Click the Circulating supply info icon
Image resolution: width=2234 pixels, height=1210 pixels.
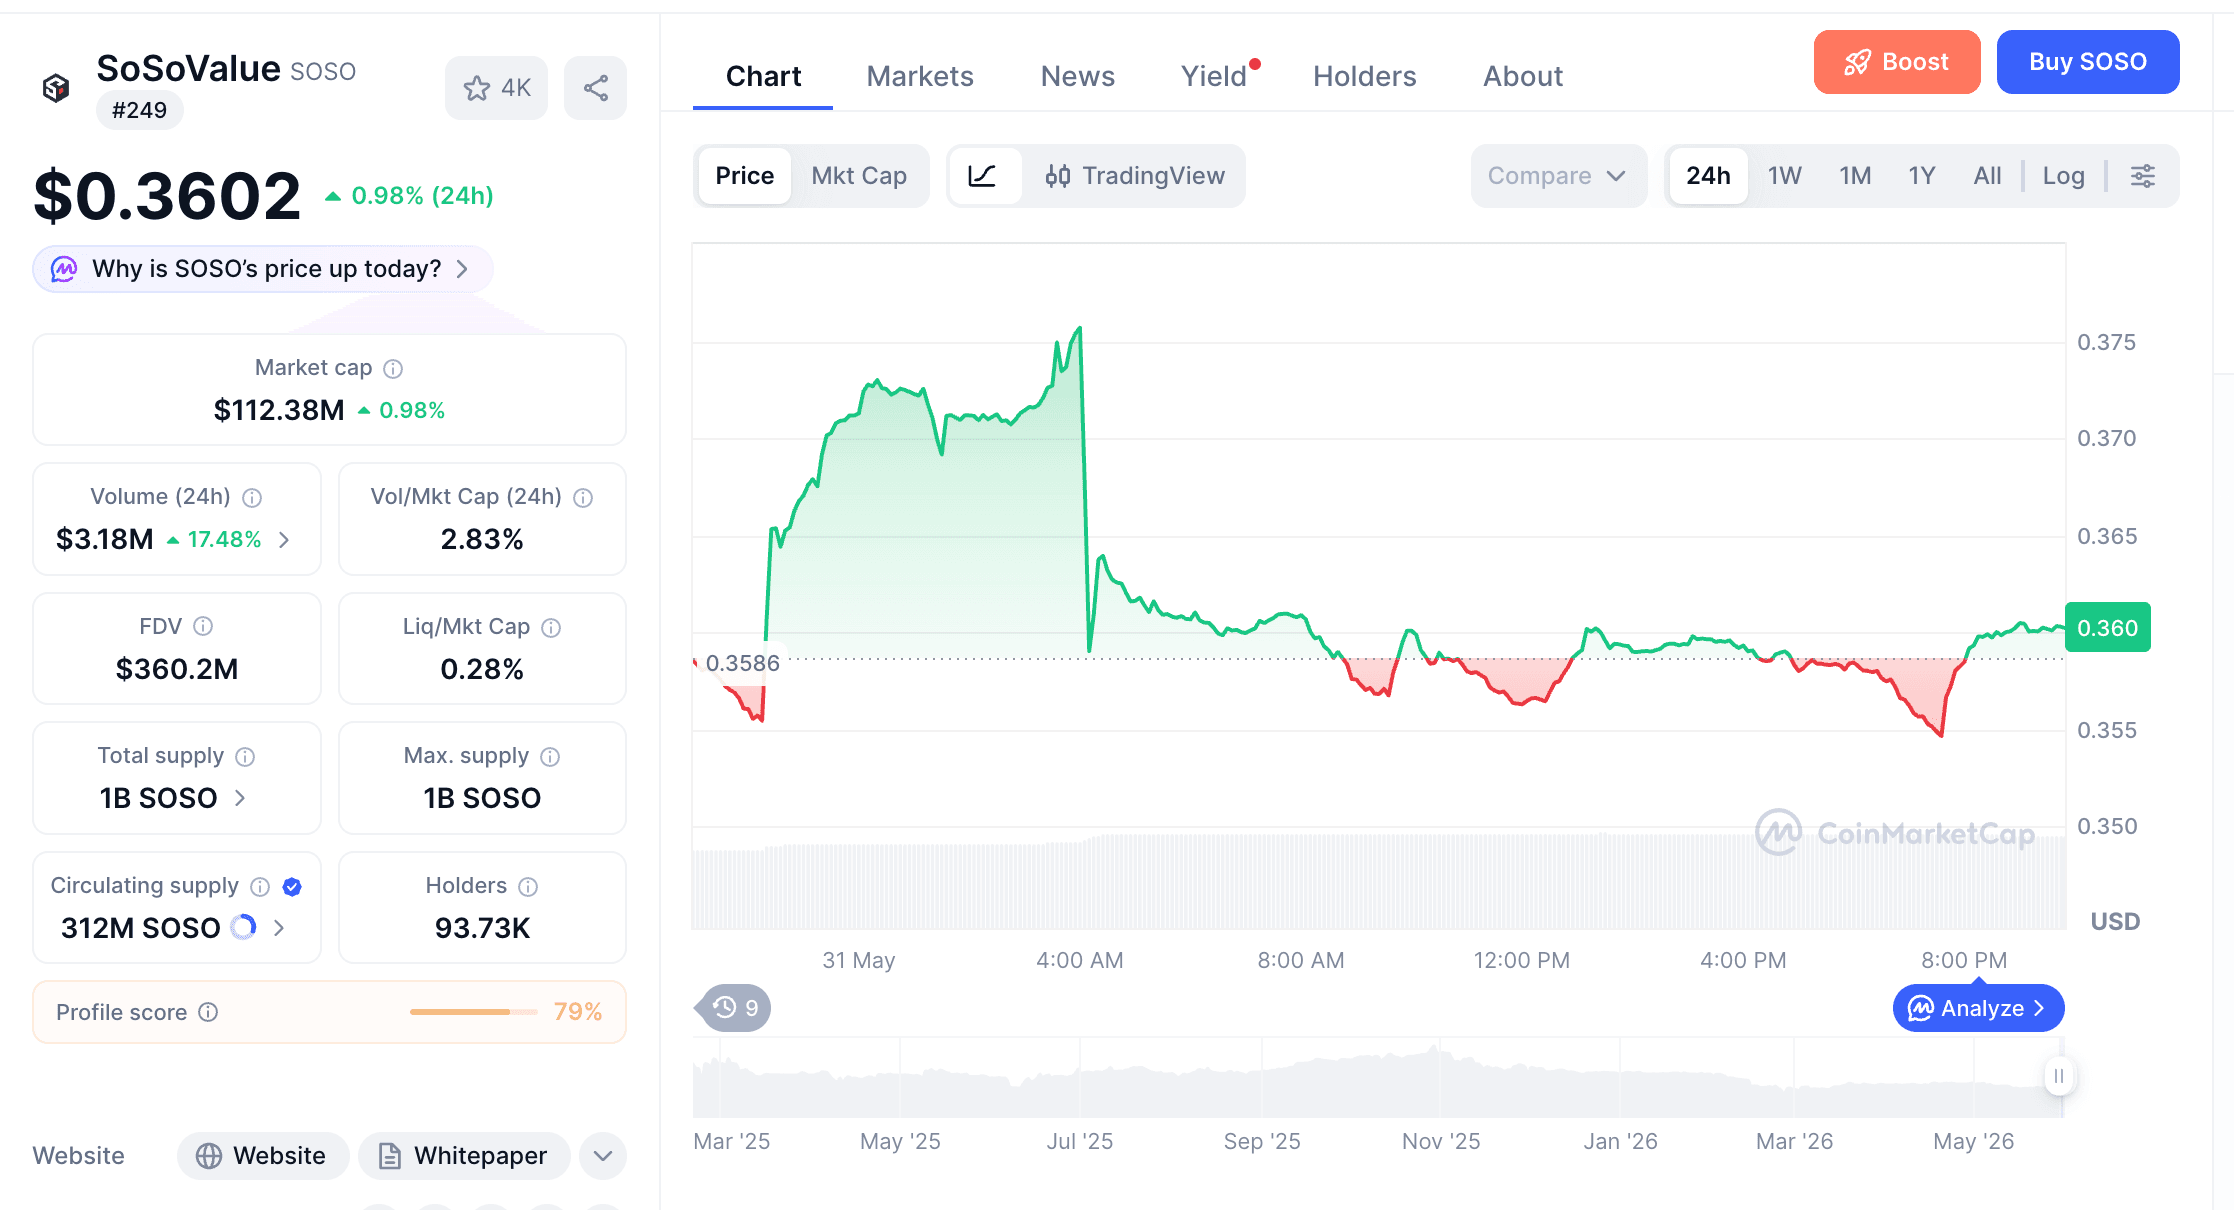click(260, 887)
